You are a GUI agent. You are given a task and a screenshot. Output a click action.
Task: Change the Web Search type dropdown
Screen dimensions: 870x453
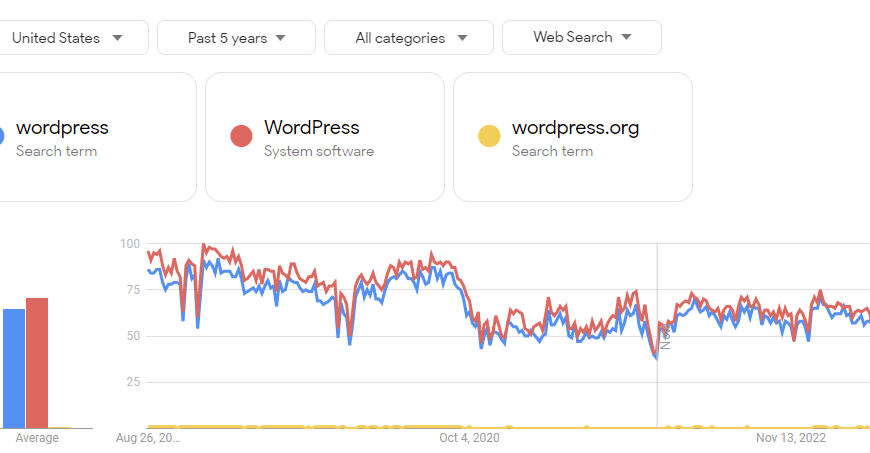click(x=581, y=37)
